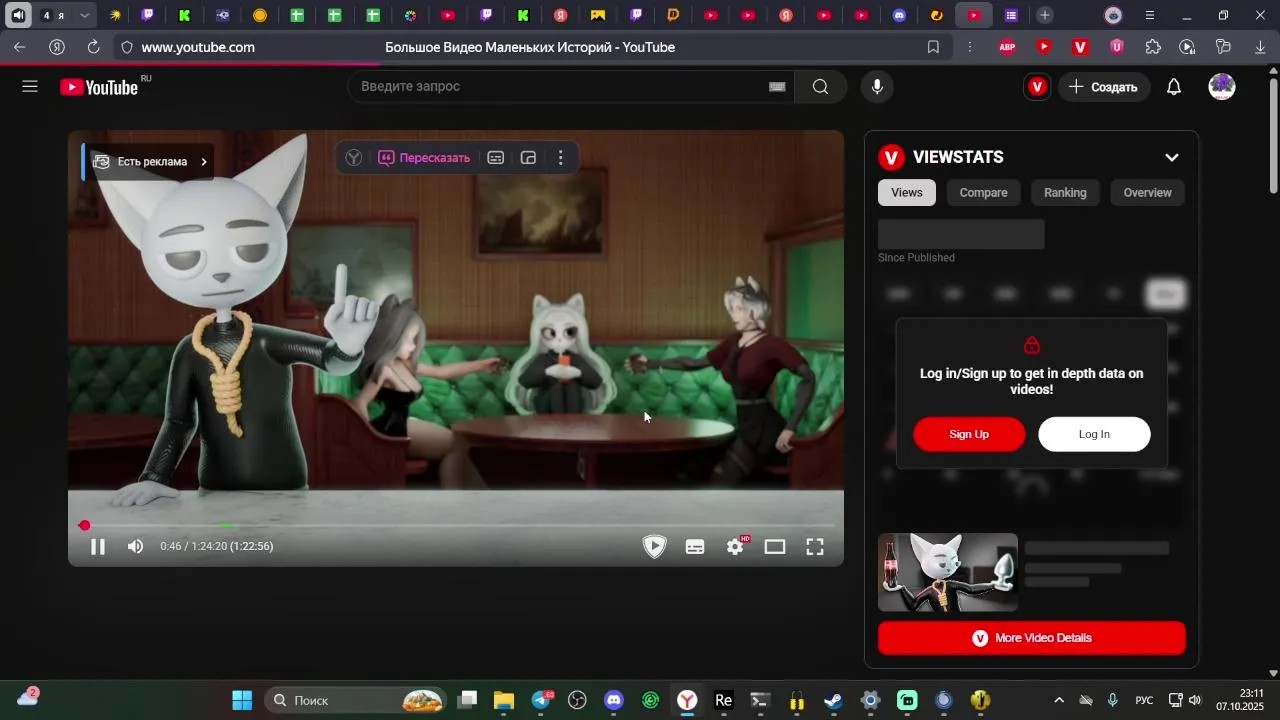
Task: Open address bar three-dot menu
Action: tap(969, 47)
